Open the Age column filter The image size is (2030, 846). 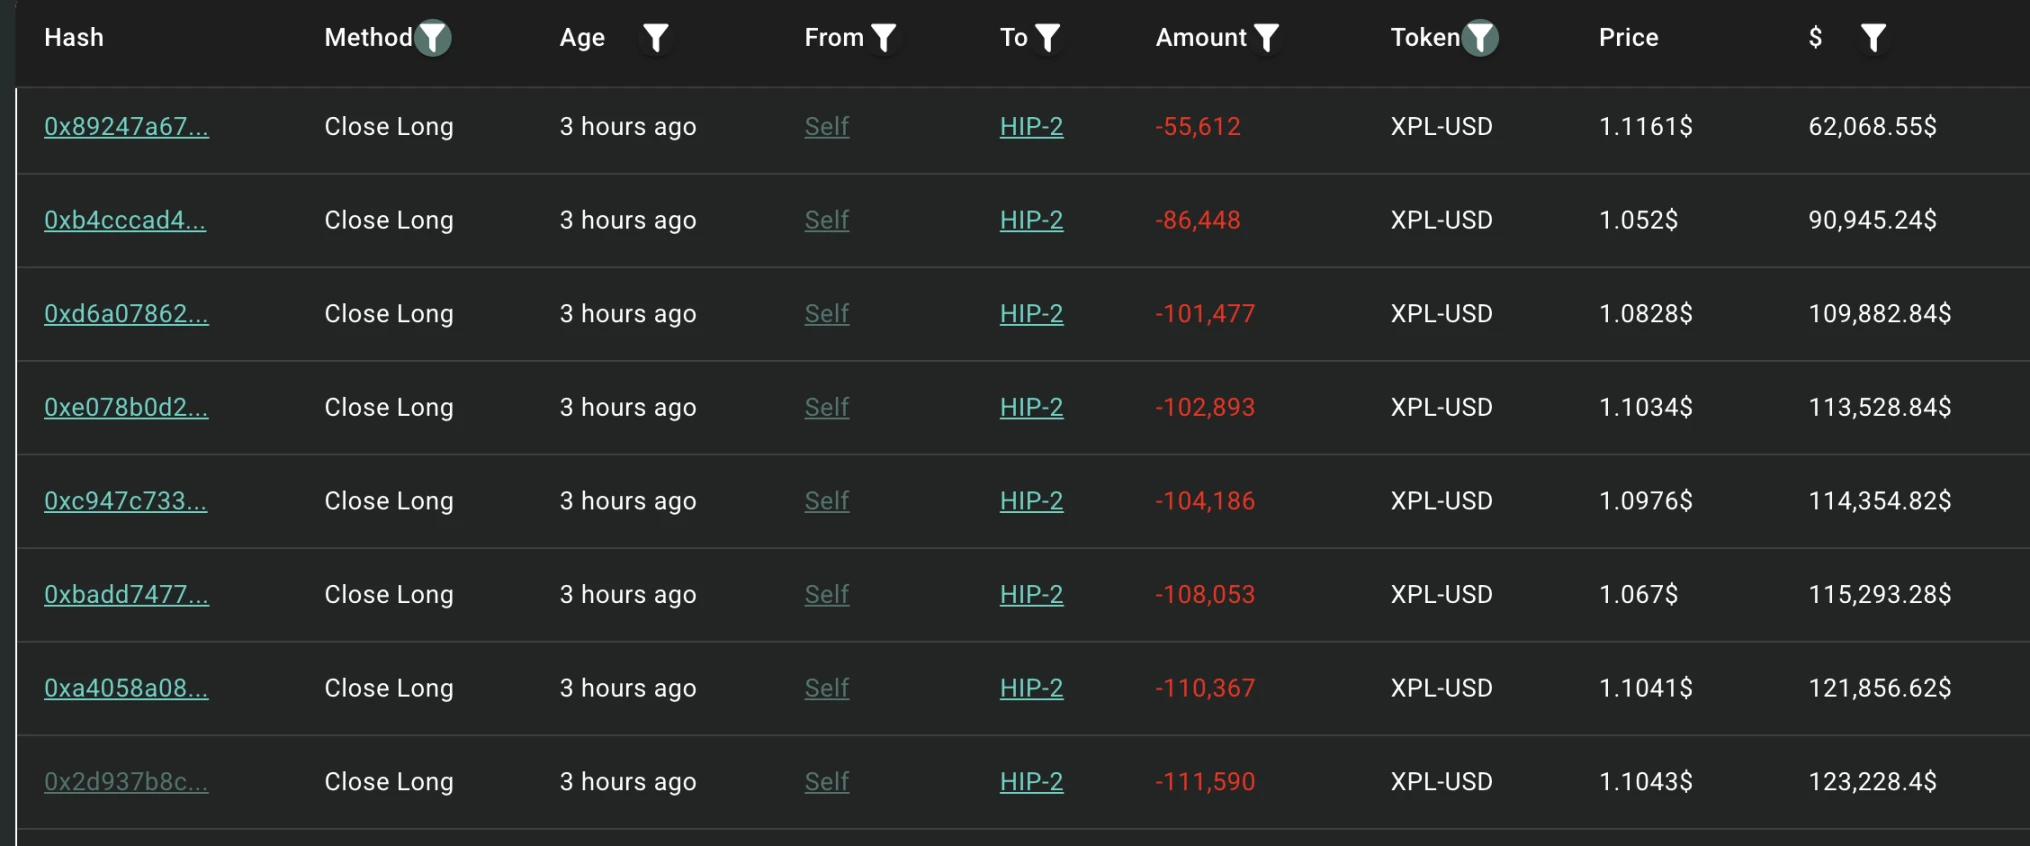point(655,38)
